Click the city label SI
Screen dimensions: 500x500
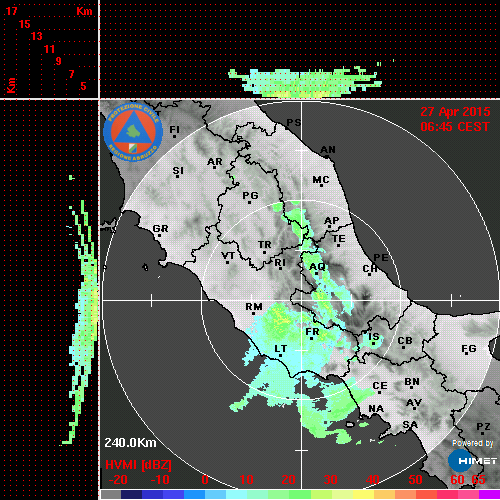[x=178, y=171]
